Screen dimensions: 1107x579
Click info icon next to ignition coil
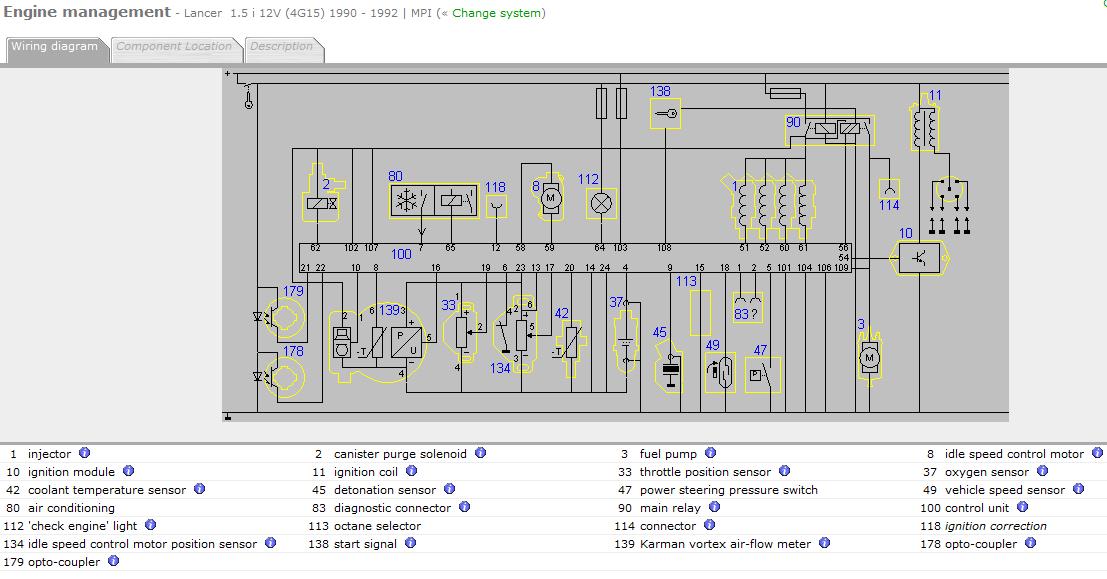pos(412,470)
